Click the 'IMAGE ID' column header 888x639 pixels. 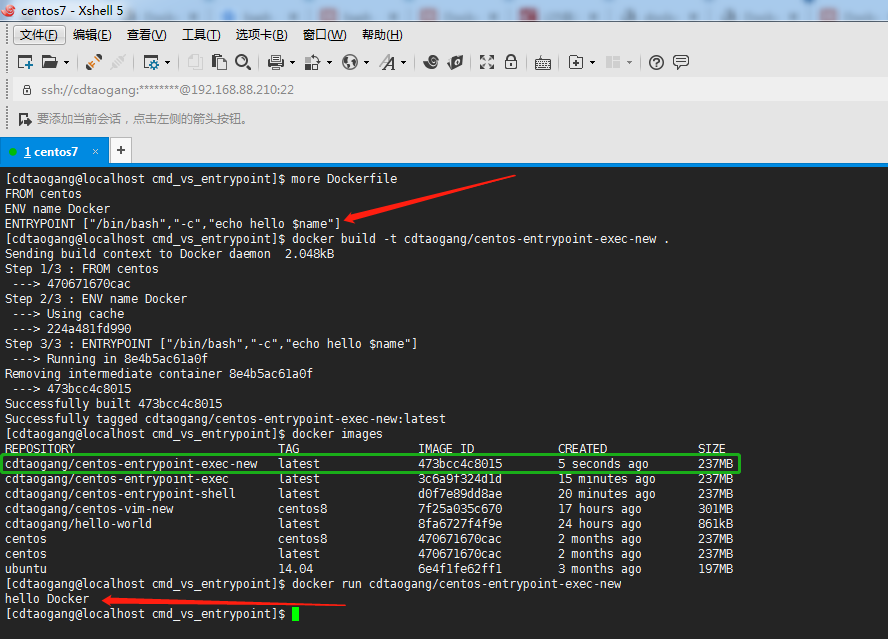click(x=446, y=449)
